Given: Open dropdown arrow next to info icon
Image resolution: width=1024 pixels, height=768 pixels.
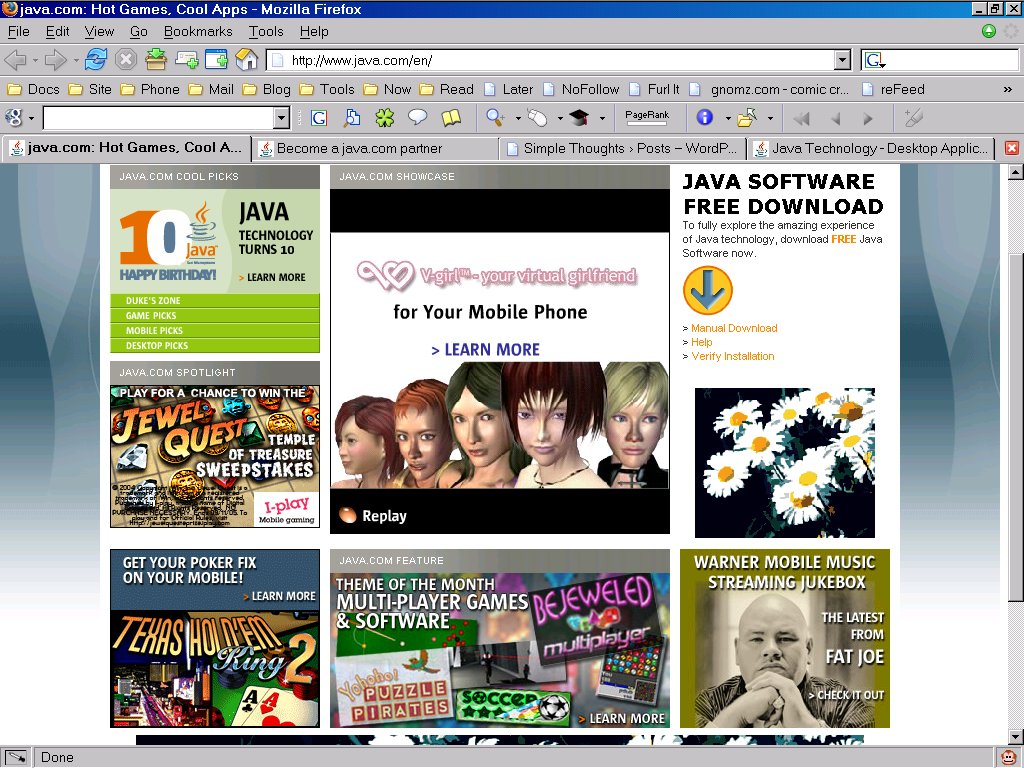Looking at the screenshot, I should [x=728, y=119].
